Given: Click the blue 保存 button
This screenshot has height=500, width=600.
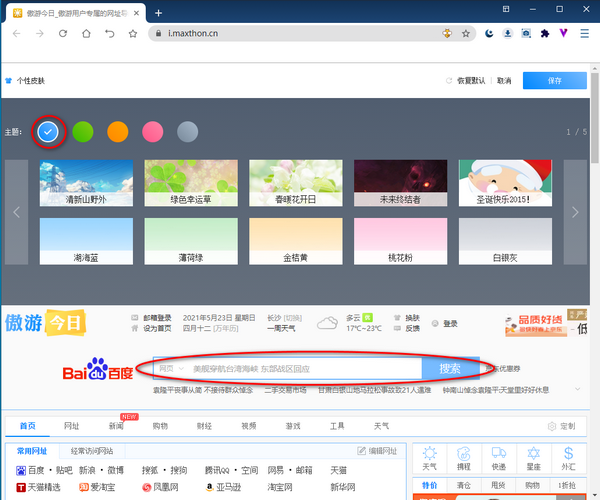Looking at the screenshot, I should (554, 81).
